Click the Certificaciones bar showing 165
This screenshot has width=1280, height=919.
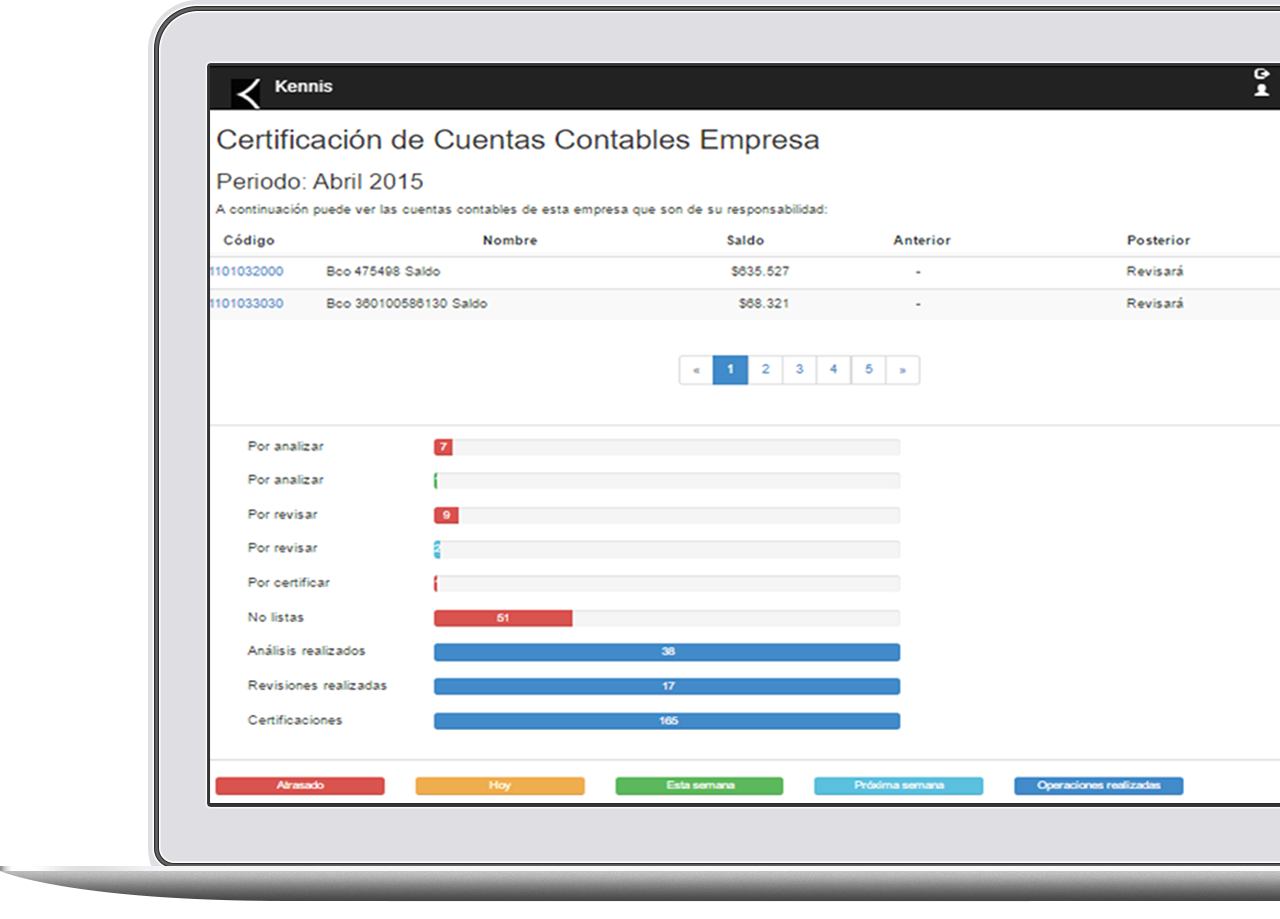(667, 721)
